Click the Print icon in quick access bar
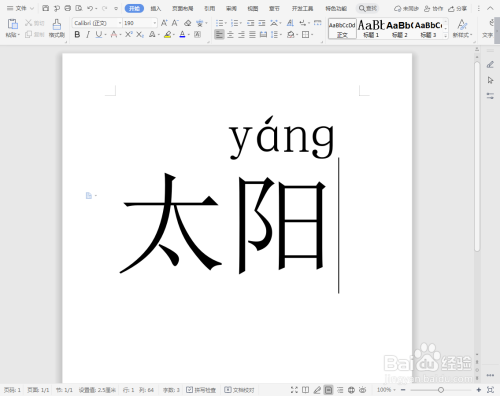The height and width of the screenshot is (396, 500). 68,8
